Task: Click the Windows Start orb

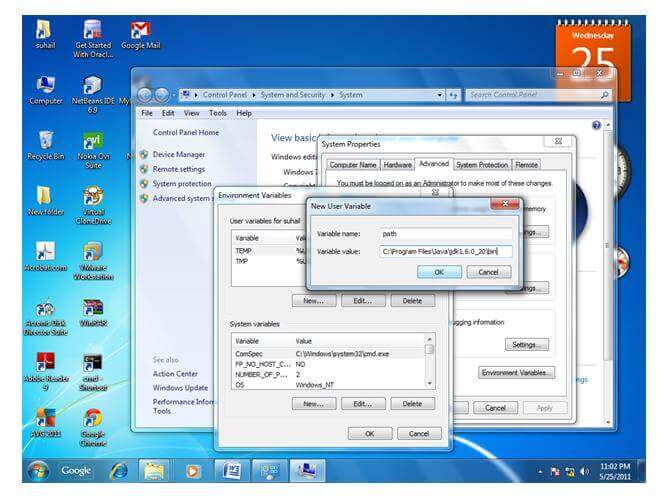Action: pos(39,470)
